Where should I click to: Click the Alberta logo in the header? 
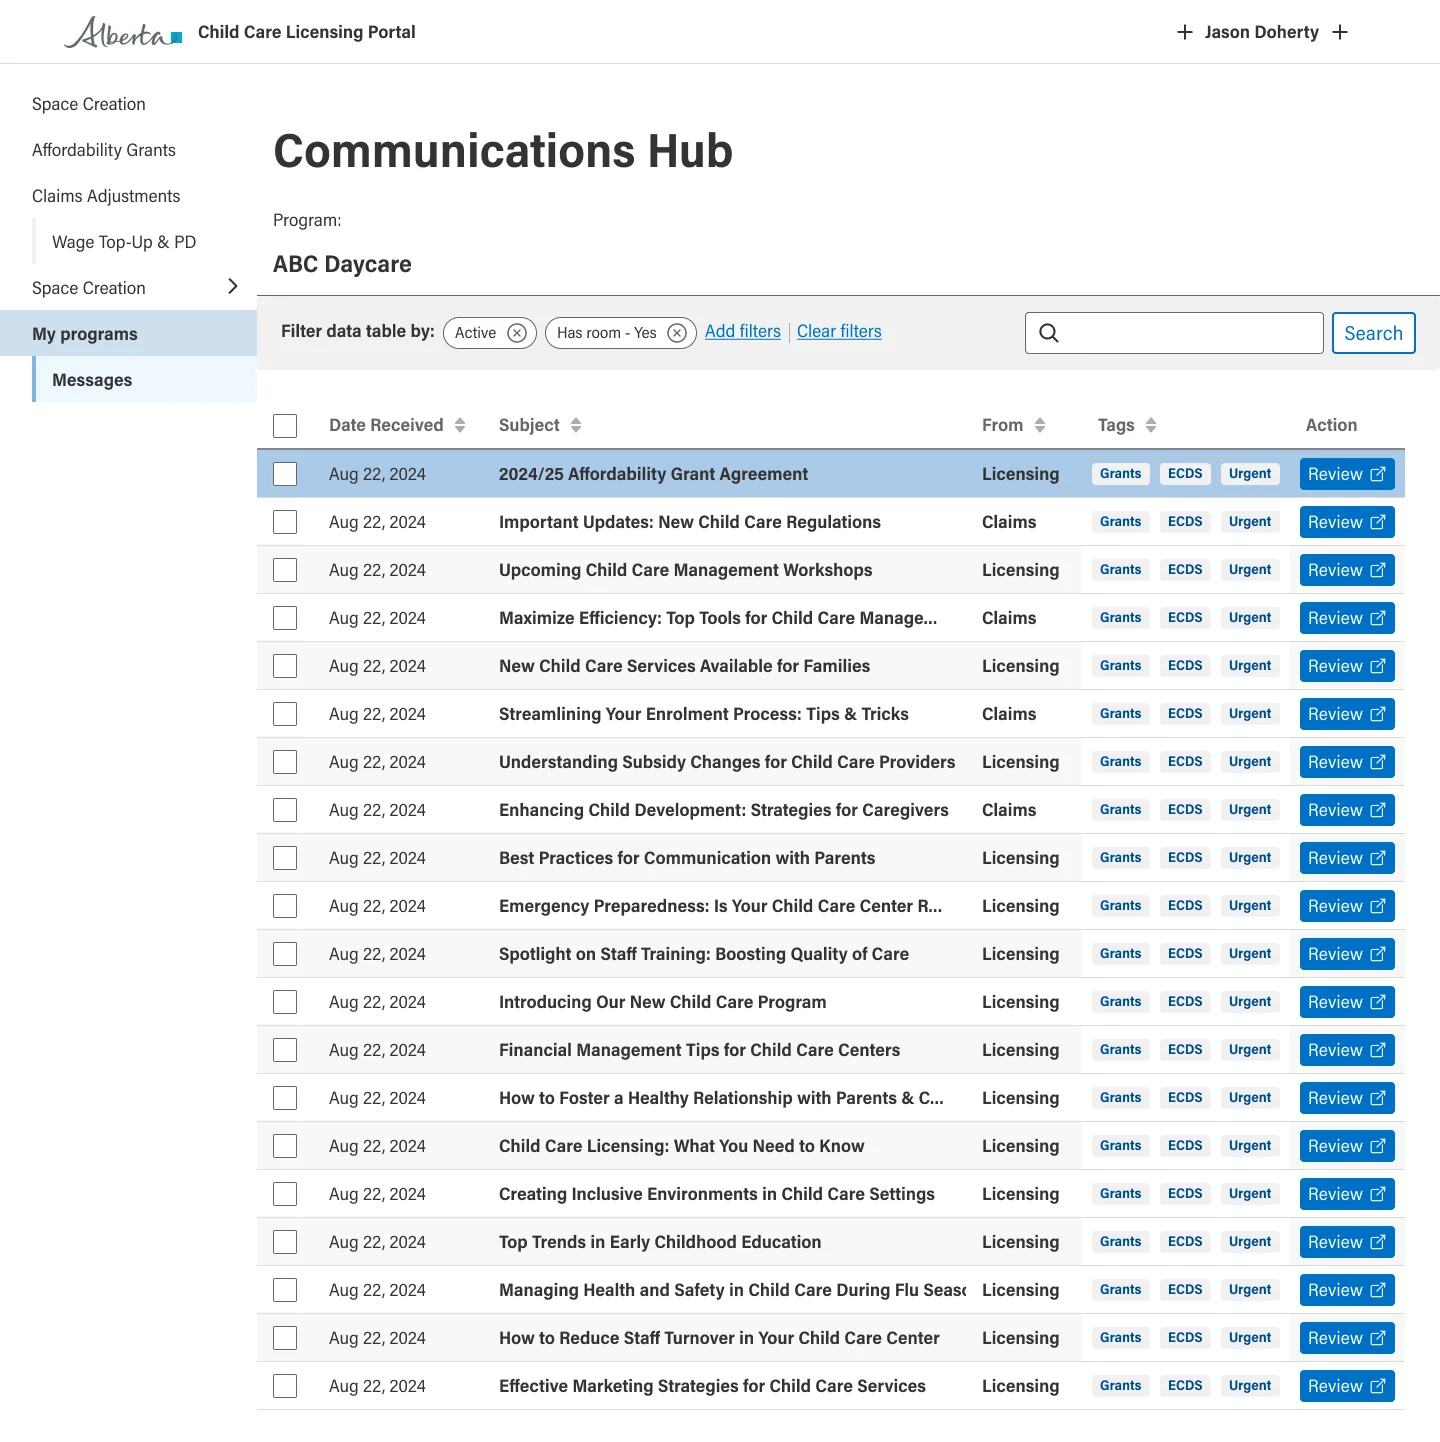(124, 33)
